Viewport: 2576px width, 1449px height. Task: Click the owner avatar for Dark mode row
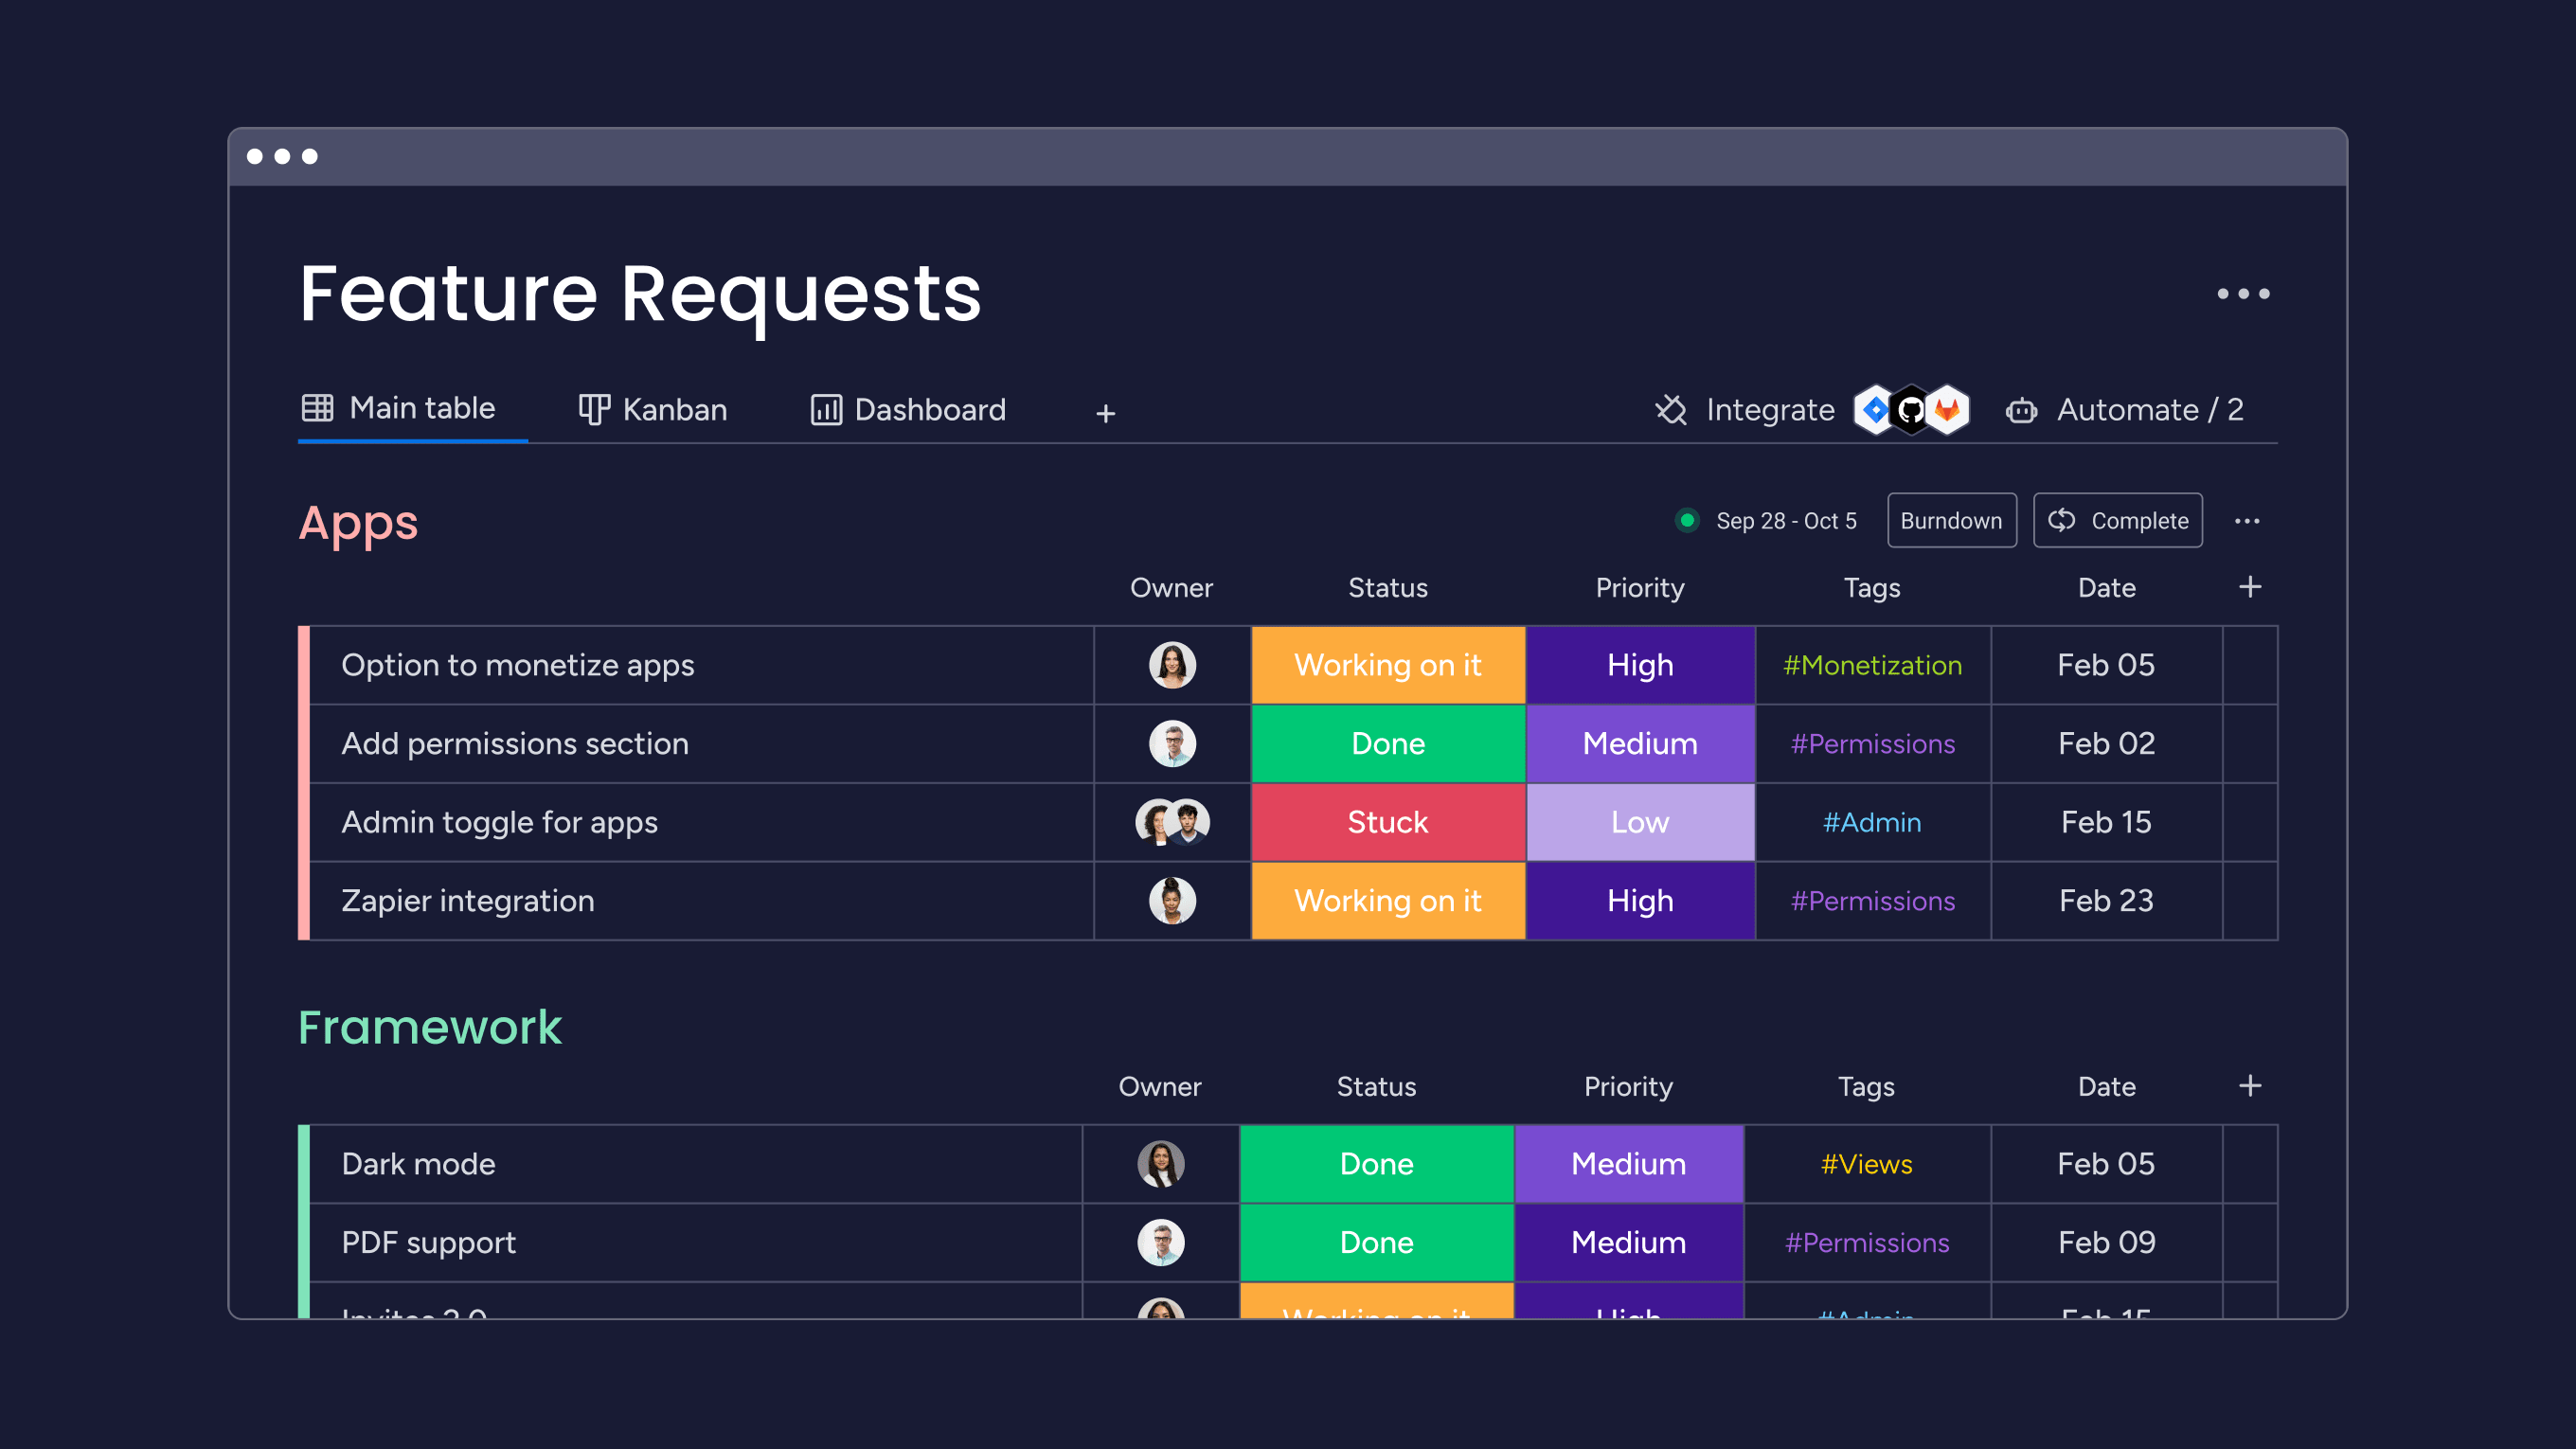pos(1160,1162)
